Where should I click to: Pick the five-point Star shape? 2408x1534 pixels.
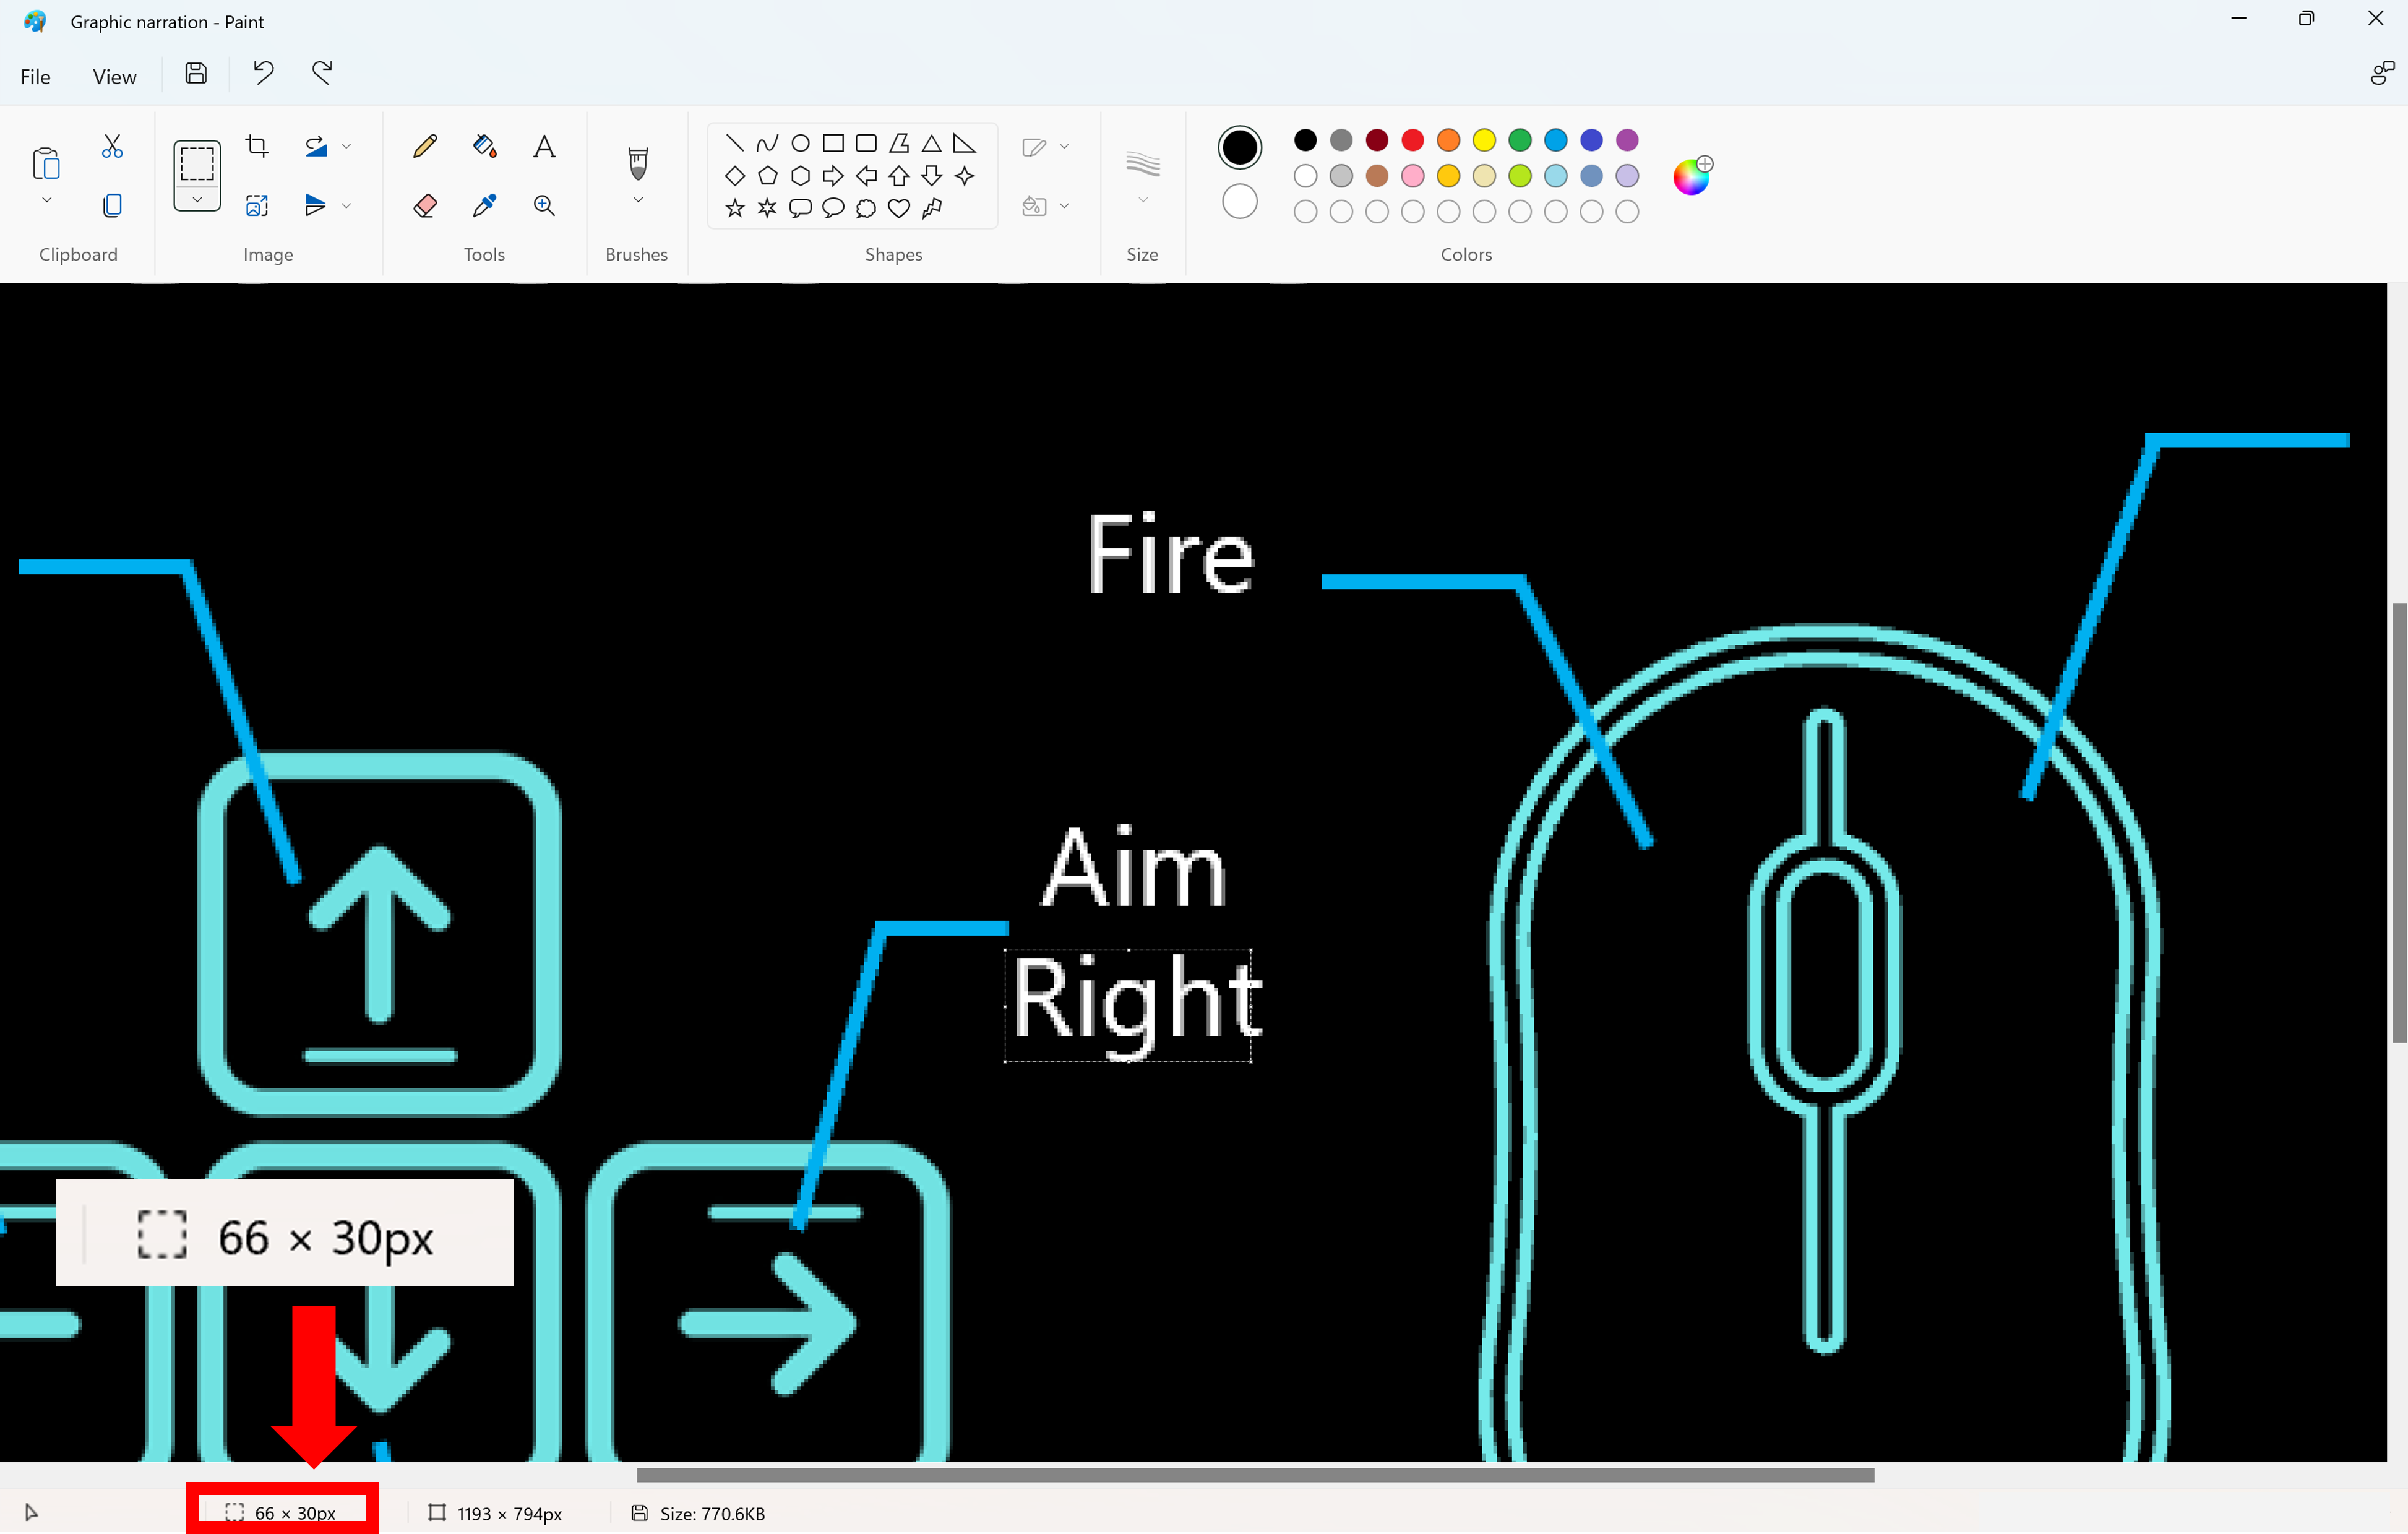735,208
